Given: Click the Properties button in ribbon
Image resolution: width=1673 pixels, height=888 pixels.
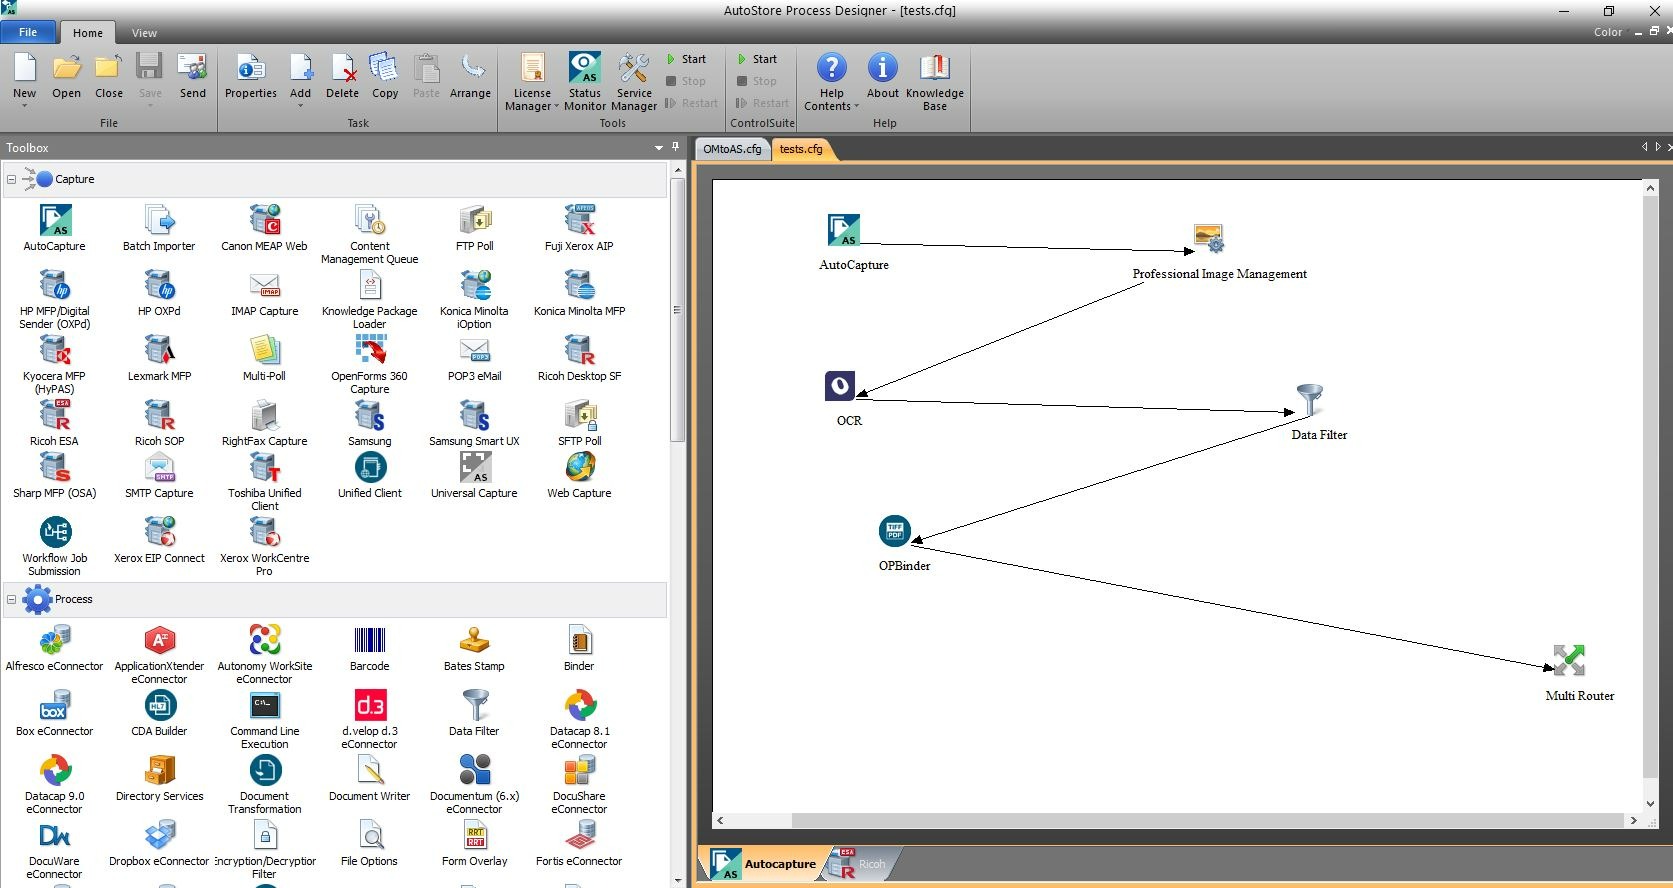Looking at the screenshot, I should [250, 77].
